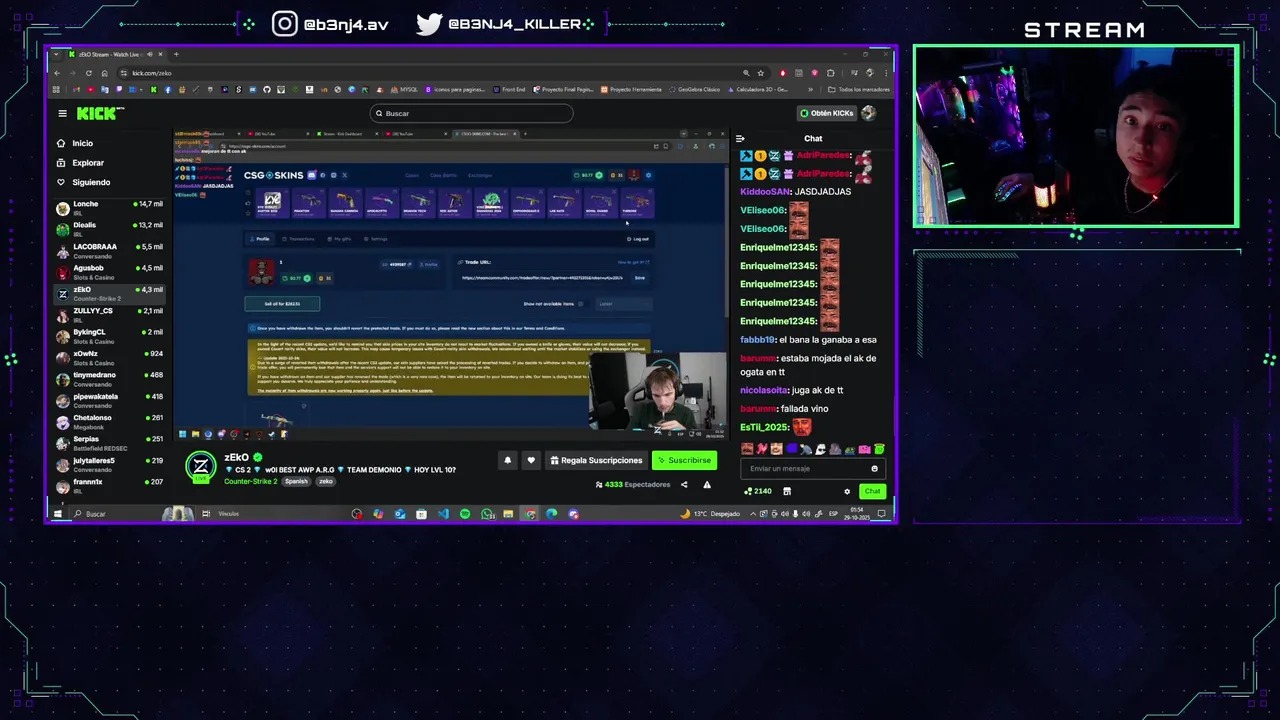Select ZULLYY_CS channel in the sidebar
Viewport: 1280px width, 720px height.
[x=109, y=315]
